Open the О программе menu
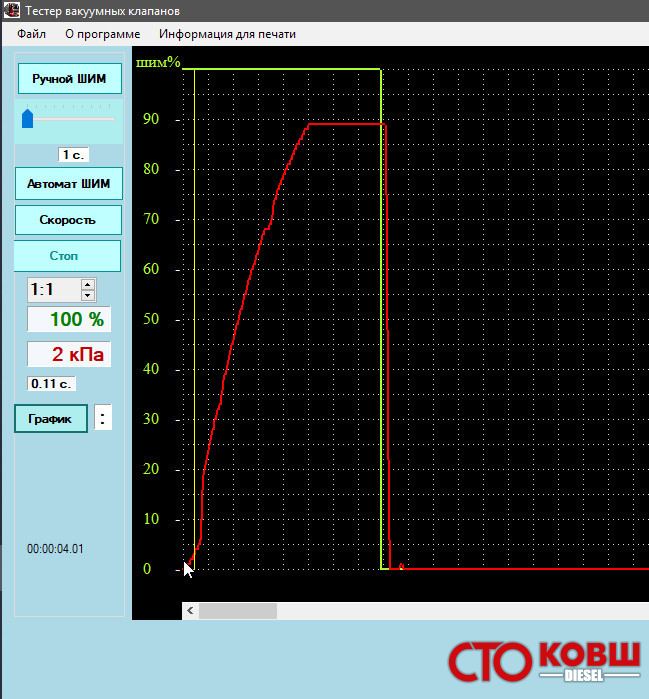This screenshot has width=649, height=699. coord(102,33)
